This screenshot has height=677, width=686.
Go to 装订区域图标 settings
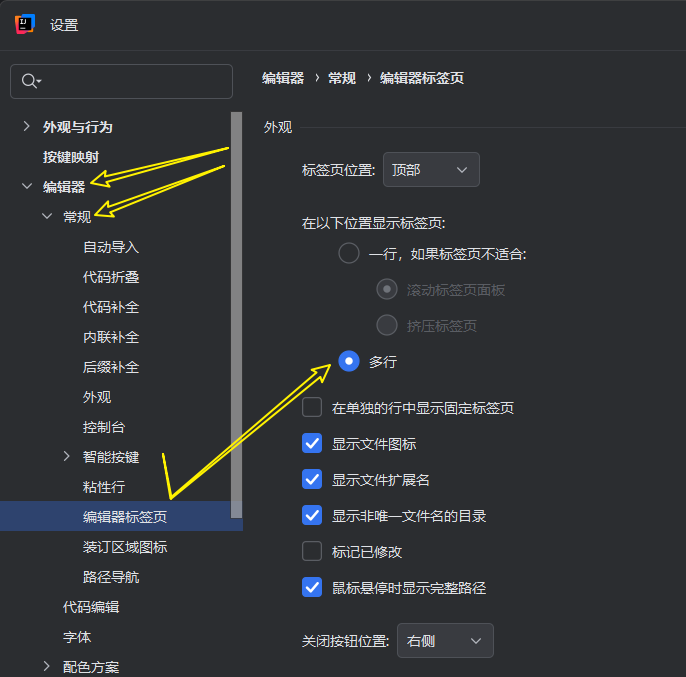[x=125, y=547]
